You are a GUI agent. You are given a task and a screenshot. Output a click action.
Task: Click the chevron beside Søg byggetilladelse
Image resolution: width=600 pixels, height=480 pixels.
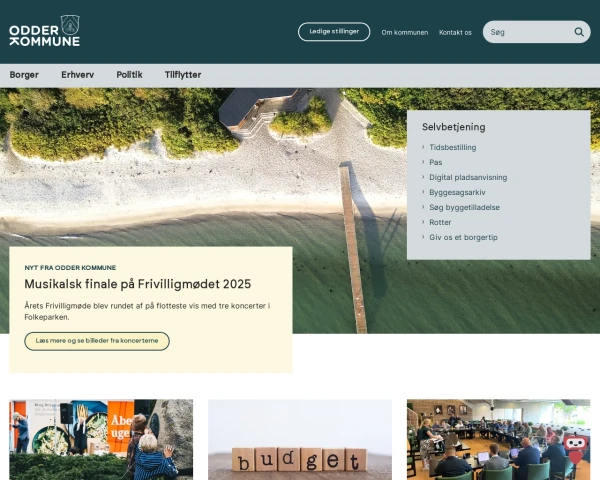tap(423, 207)
